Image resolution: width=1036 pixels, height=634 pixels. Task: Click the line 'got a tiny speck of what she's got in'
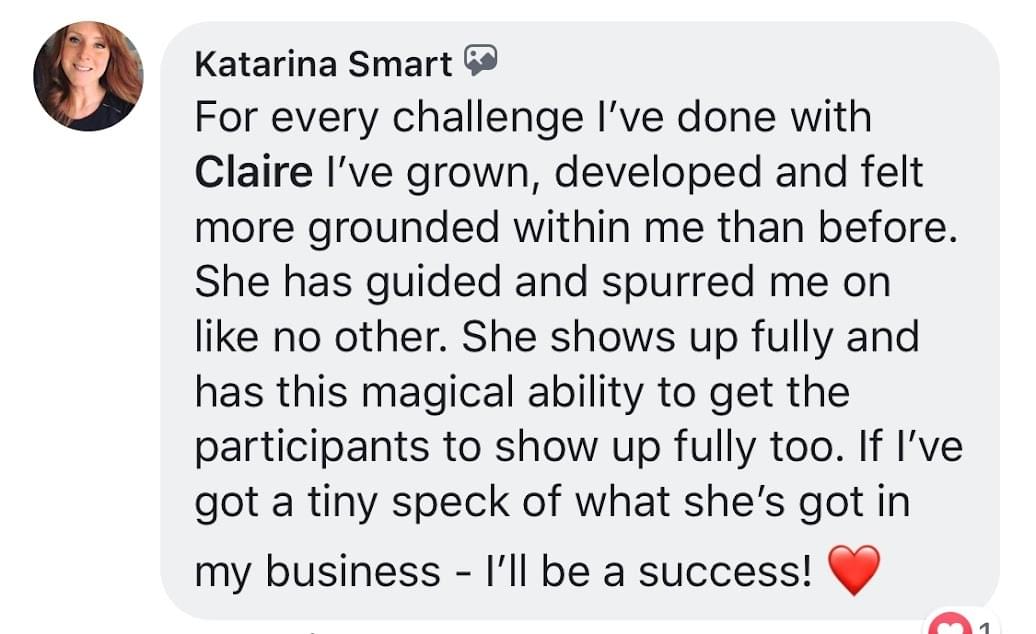[552, 503]
